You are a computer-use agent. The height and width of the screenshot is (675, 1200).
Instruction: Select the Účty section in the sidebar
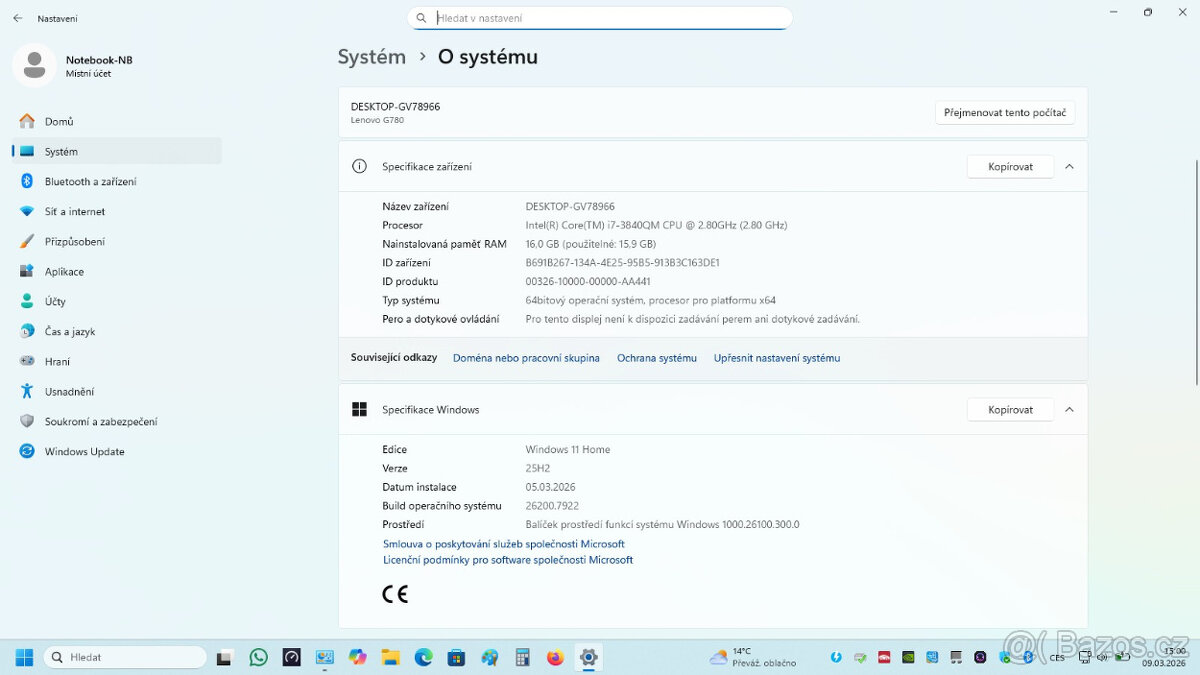pyautogui.click(x=63, y=301)
